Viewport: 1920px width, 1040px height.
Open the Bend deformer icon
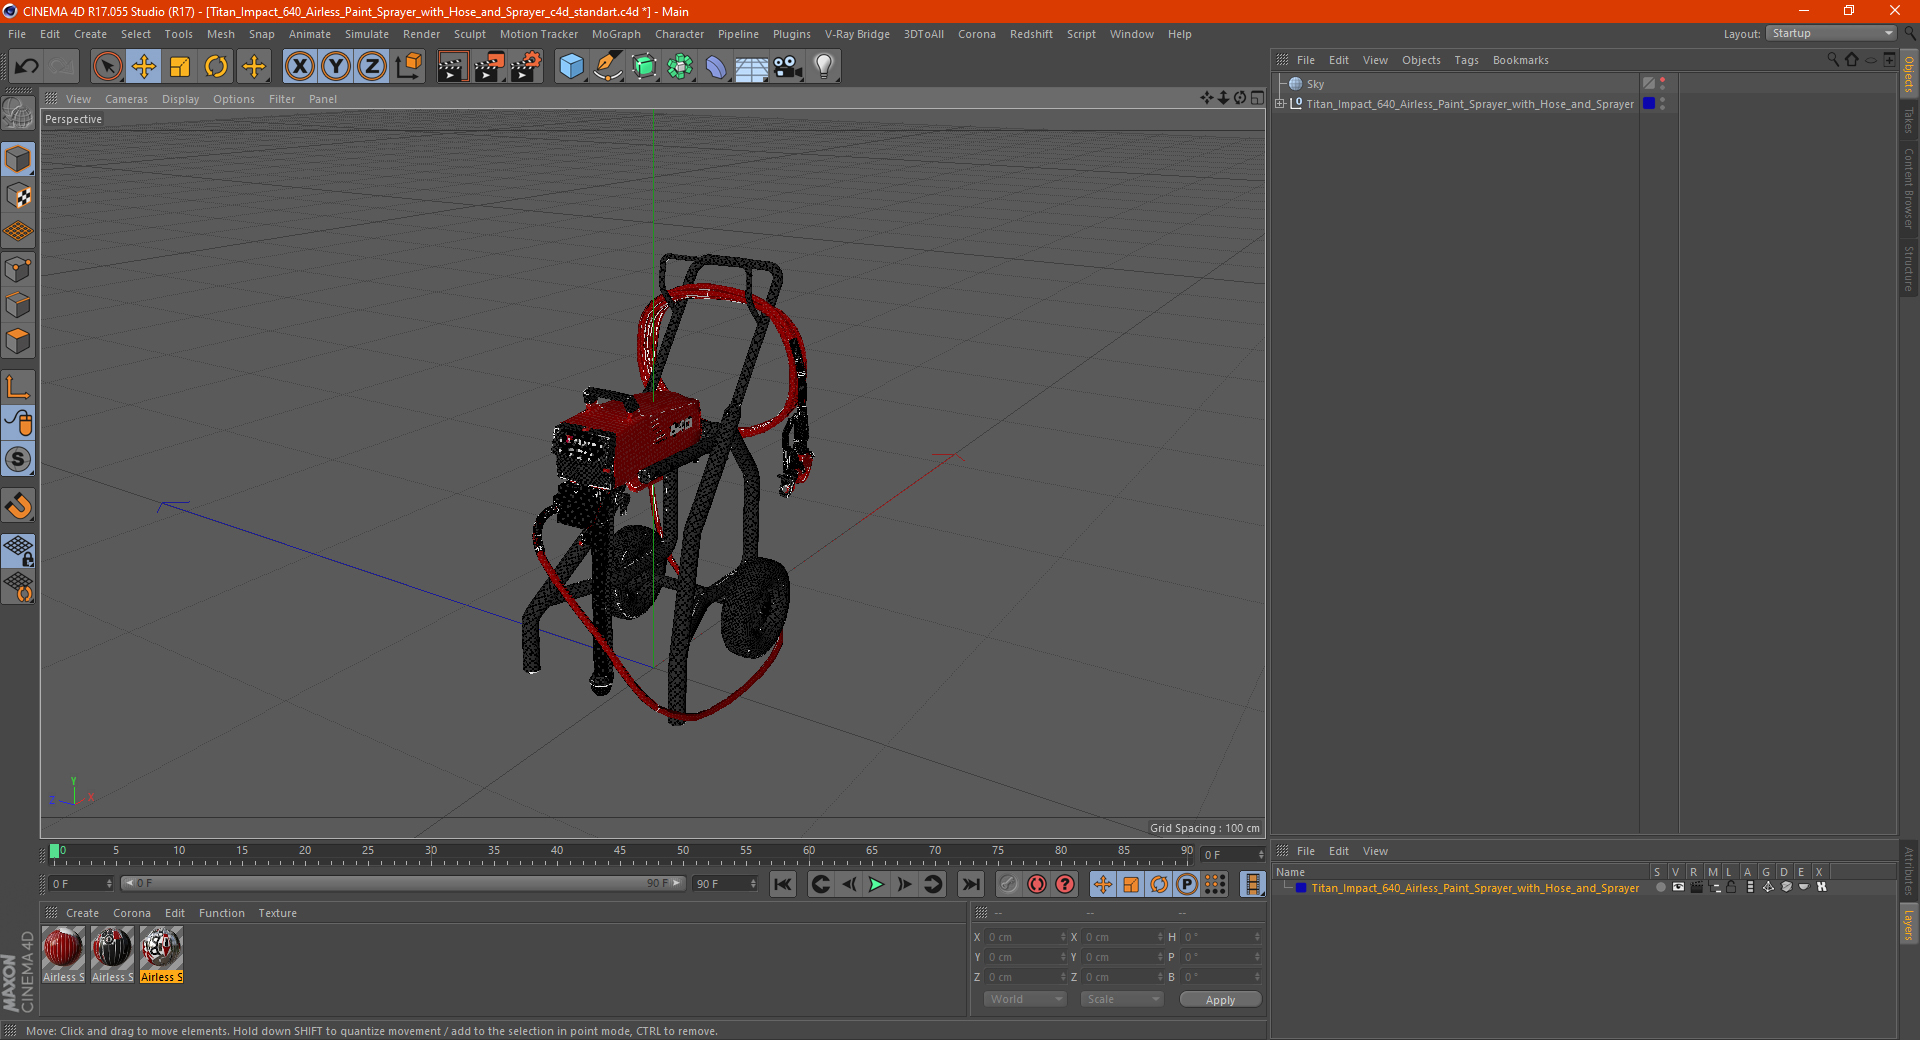(717, 67)
